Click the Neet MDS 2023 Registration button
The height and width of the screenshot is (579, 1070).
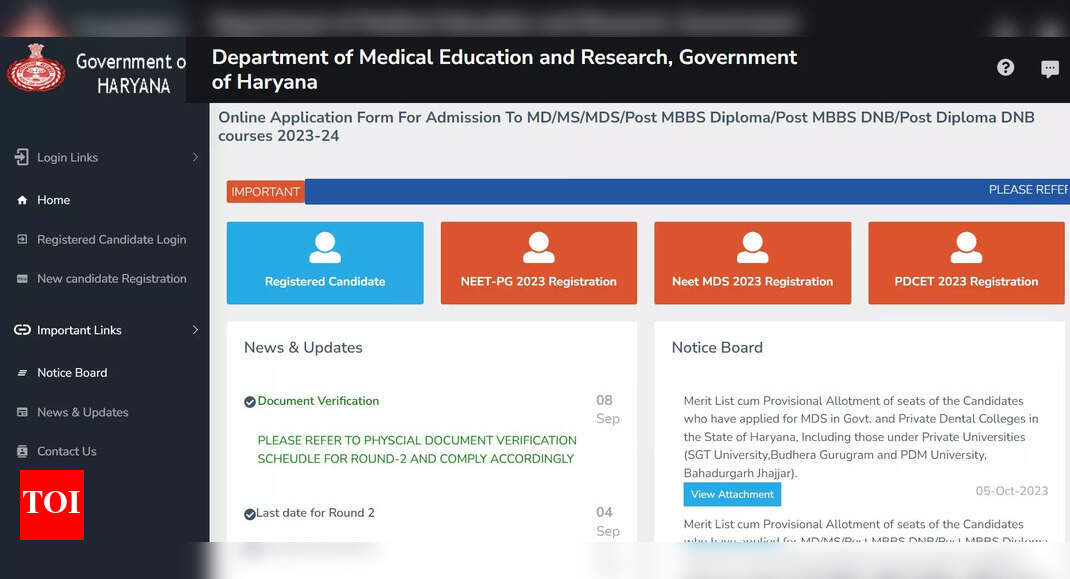753,263
